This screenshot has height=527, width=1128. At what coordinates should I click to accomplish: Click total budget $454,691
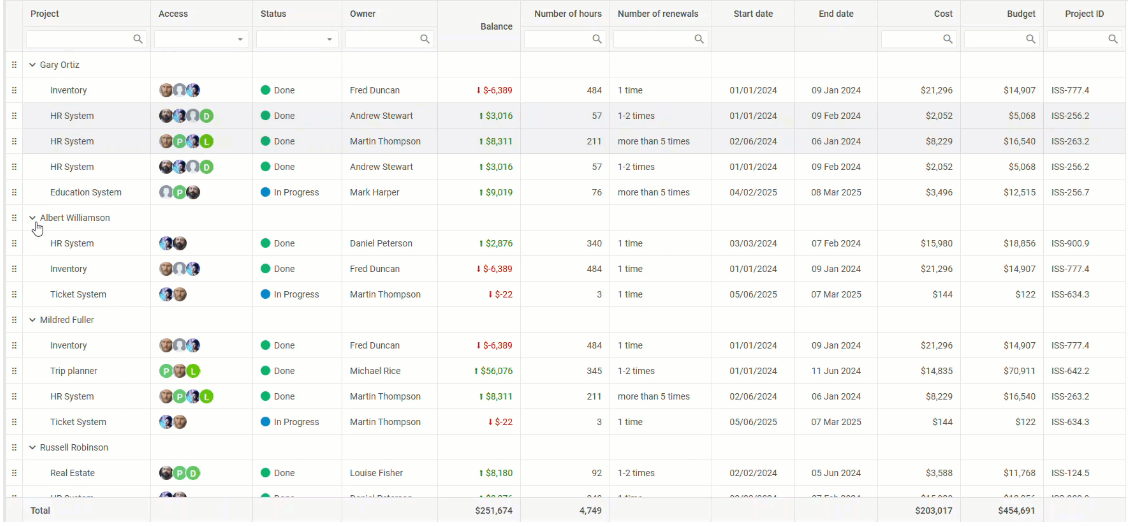pos(1016,510)
